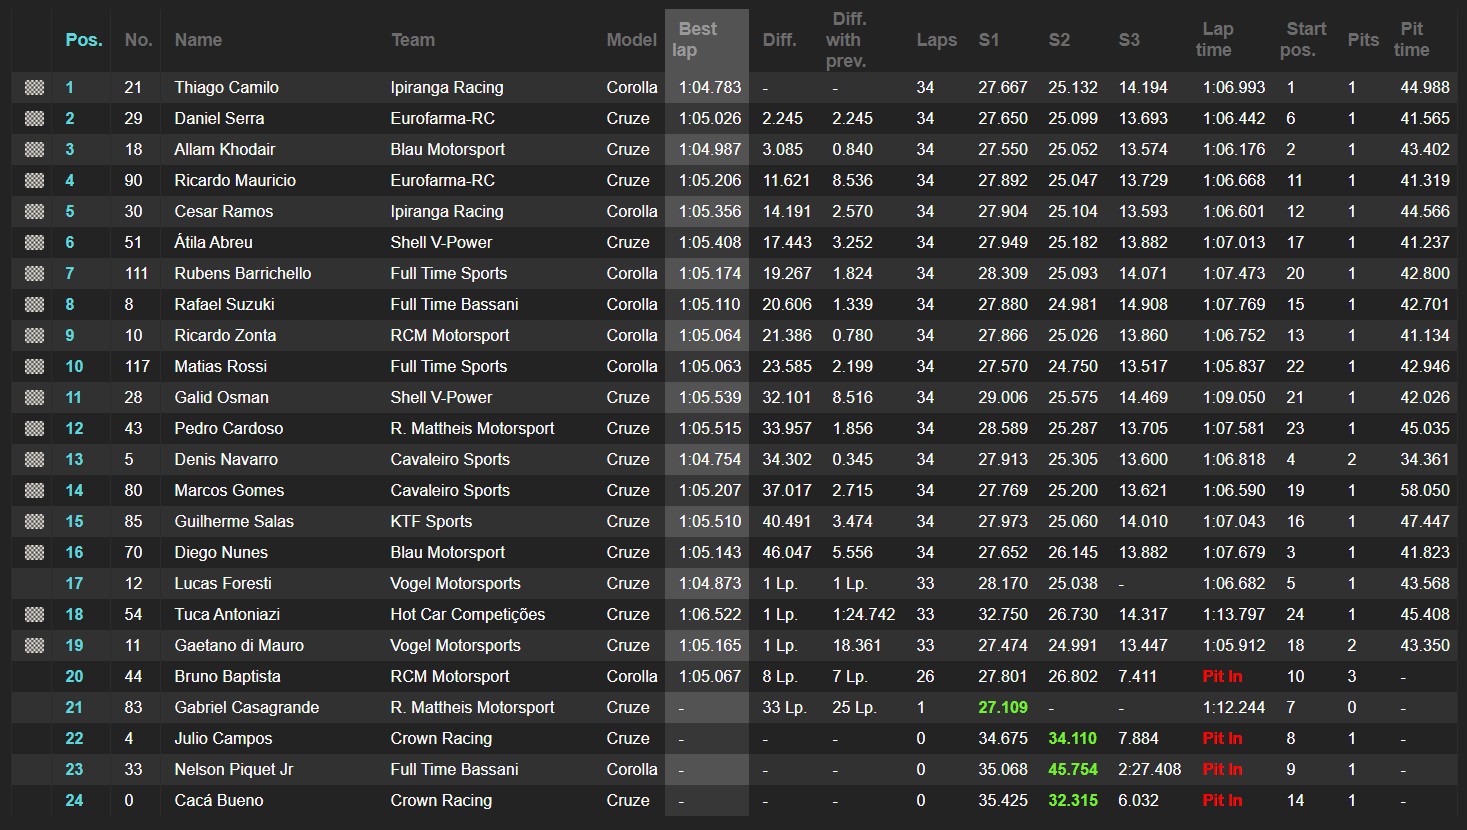This screenshot has height=830, width=1467.
Task: Click checkered flag icon for Tuca Antoniazi
Action: (34, 615)
